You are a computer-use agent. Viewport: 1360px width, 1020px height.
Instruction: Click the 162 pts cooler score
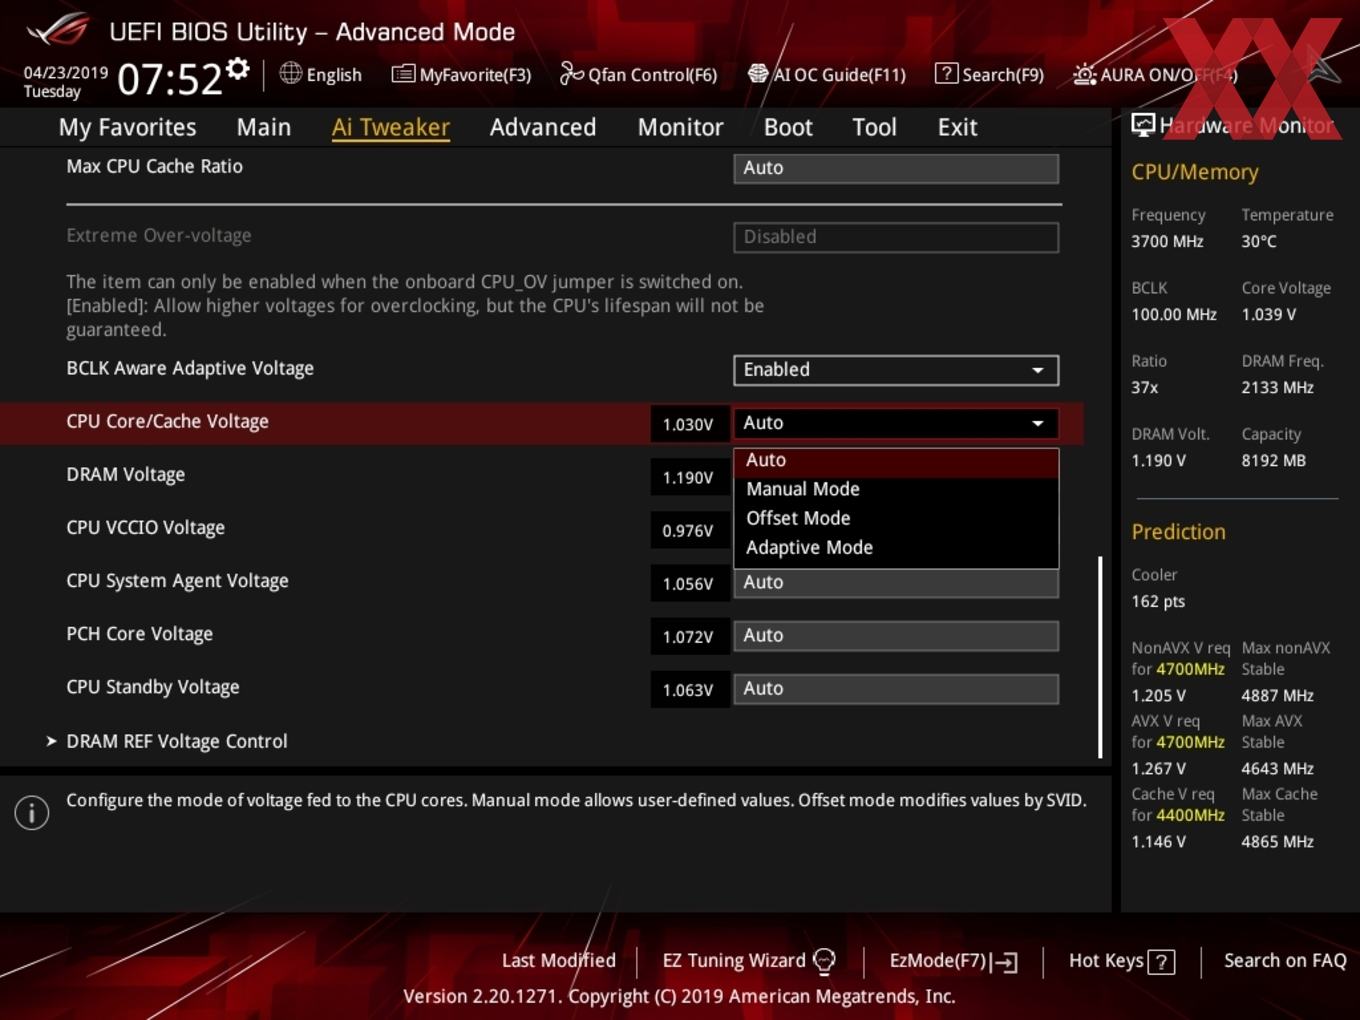pyautogui.click(x=1158, y=601)
